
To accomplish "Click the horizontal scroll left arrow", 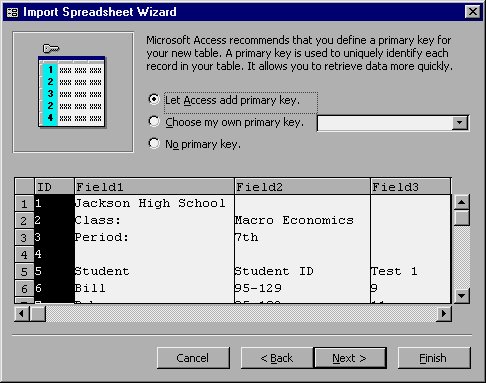I will coord(22,314).
